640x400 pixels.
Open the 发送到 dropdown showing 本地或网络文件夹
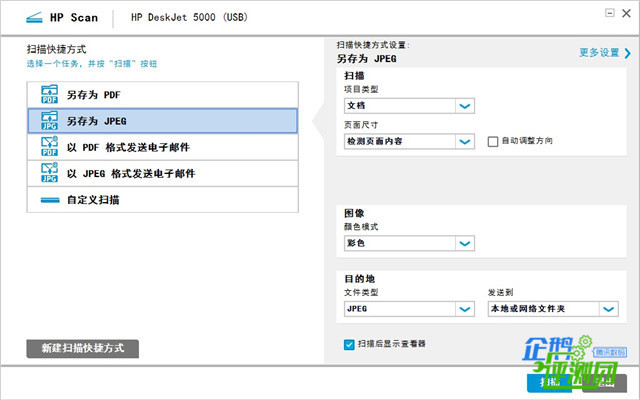click(x=553, y=309)
